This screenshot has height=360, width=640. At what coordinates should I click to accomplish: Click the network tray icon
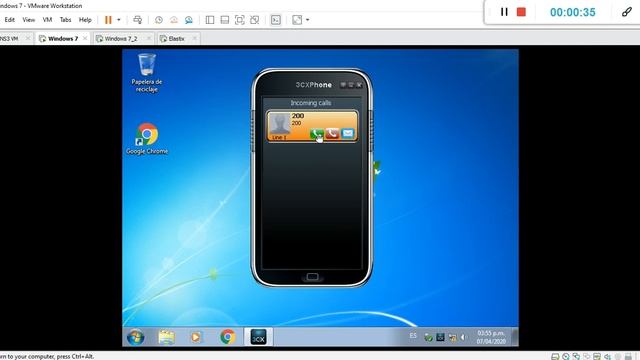(452, 337)
